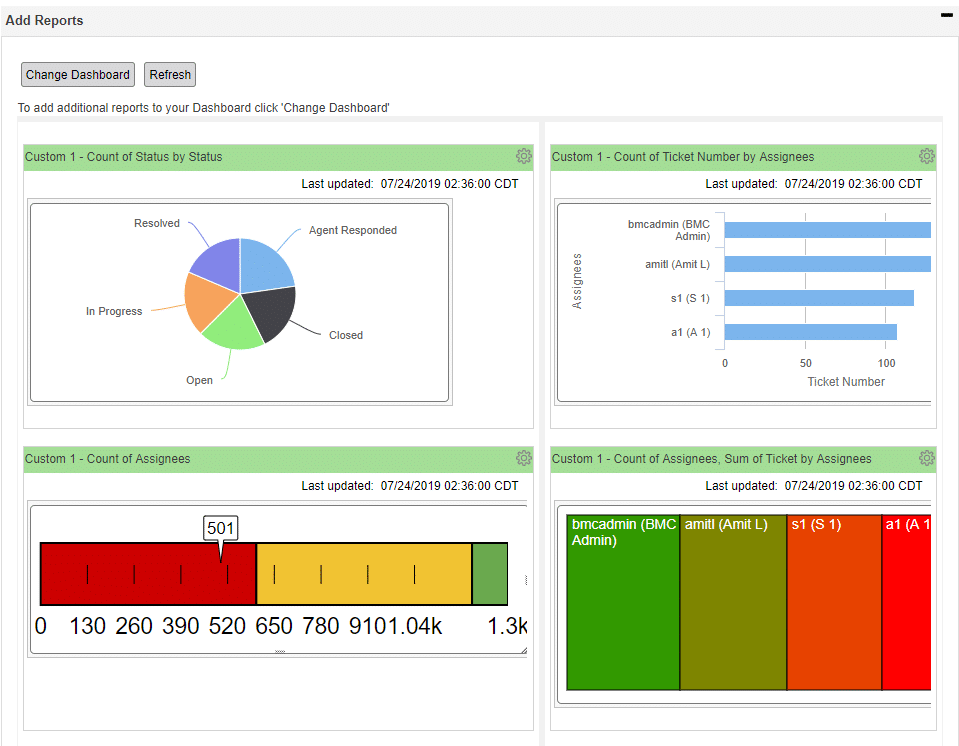Click the bmcadmin bar in bar chart
Screen dimensions: 959x746
(828, 230)
